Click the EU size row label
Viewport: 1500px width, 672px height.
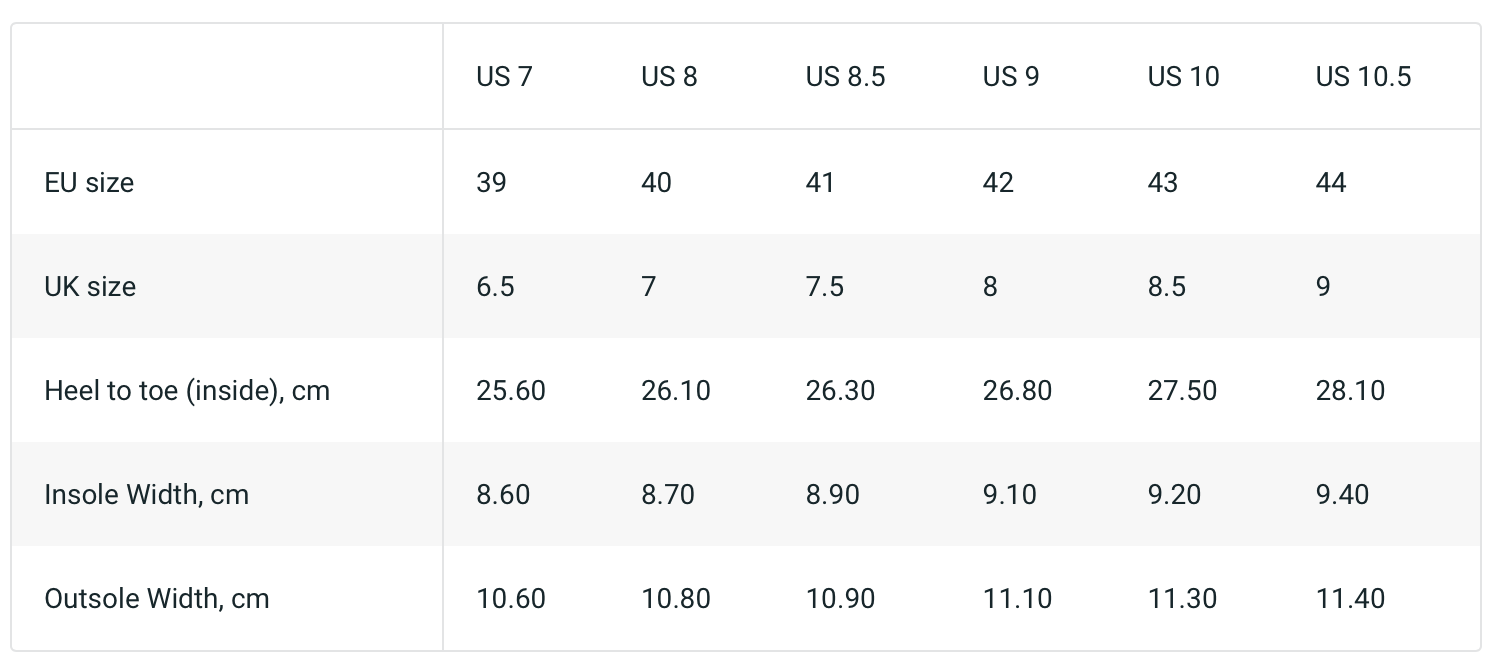[x=89, y=182]
